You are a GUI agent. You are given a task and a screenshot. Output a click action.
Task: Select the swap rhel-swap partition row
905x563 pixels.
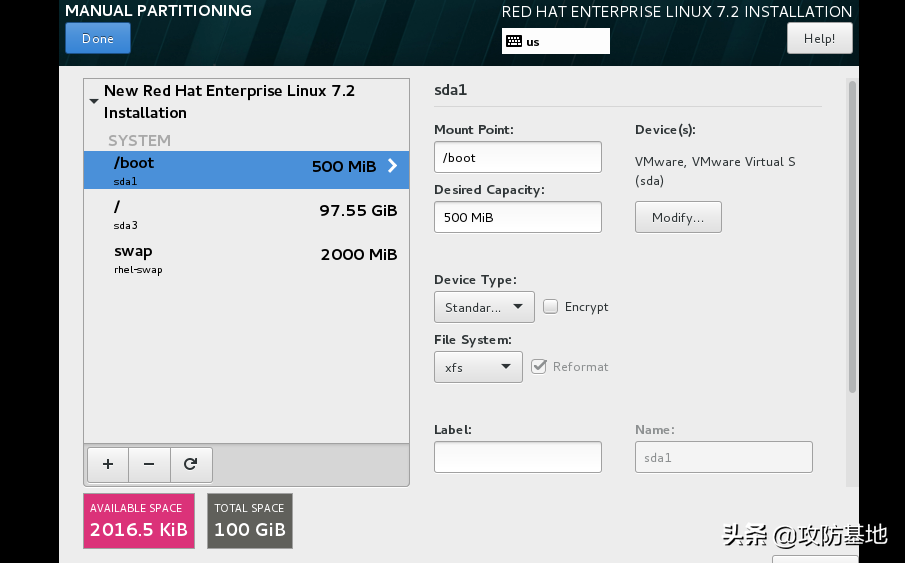pos(246,259)
